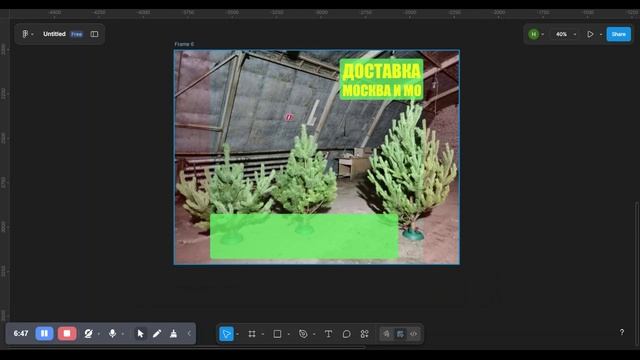Open the Actions resources tool
The image size is (640, 360).
364,334
